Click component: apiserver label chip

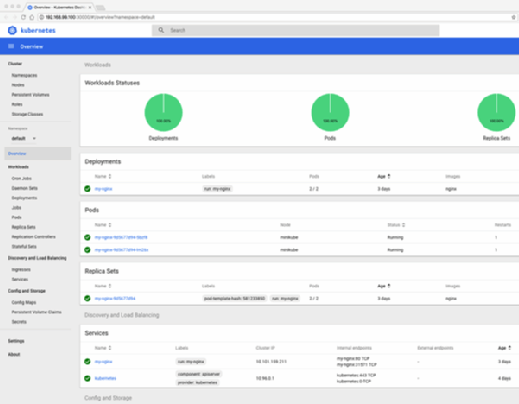(199, 374)
